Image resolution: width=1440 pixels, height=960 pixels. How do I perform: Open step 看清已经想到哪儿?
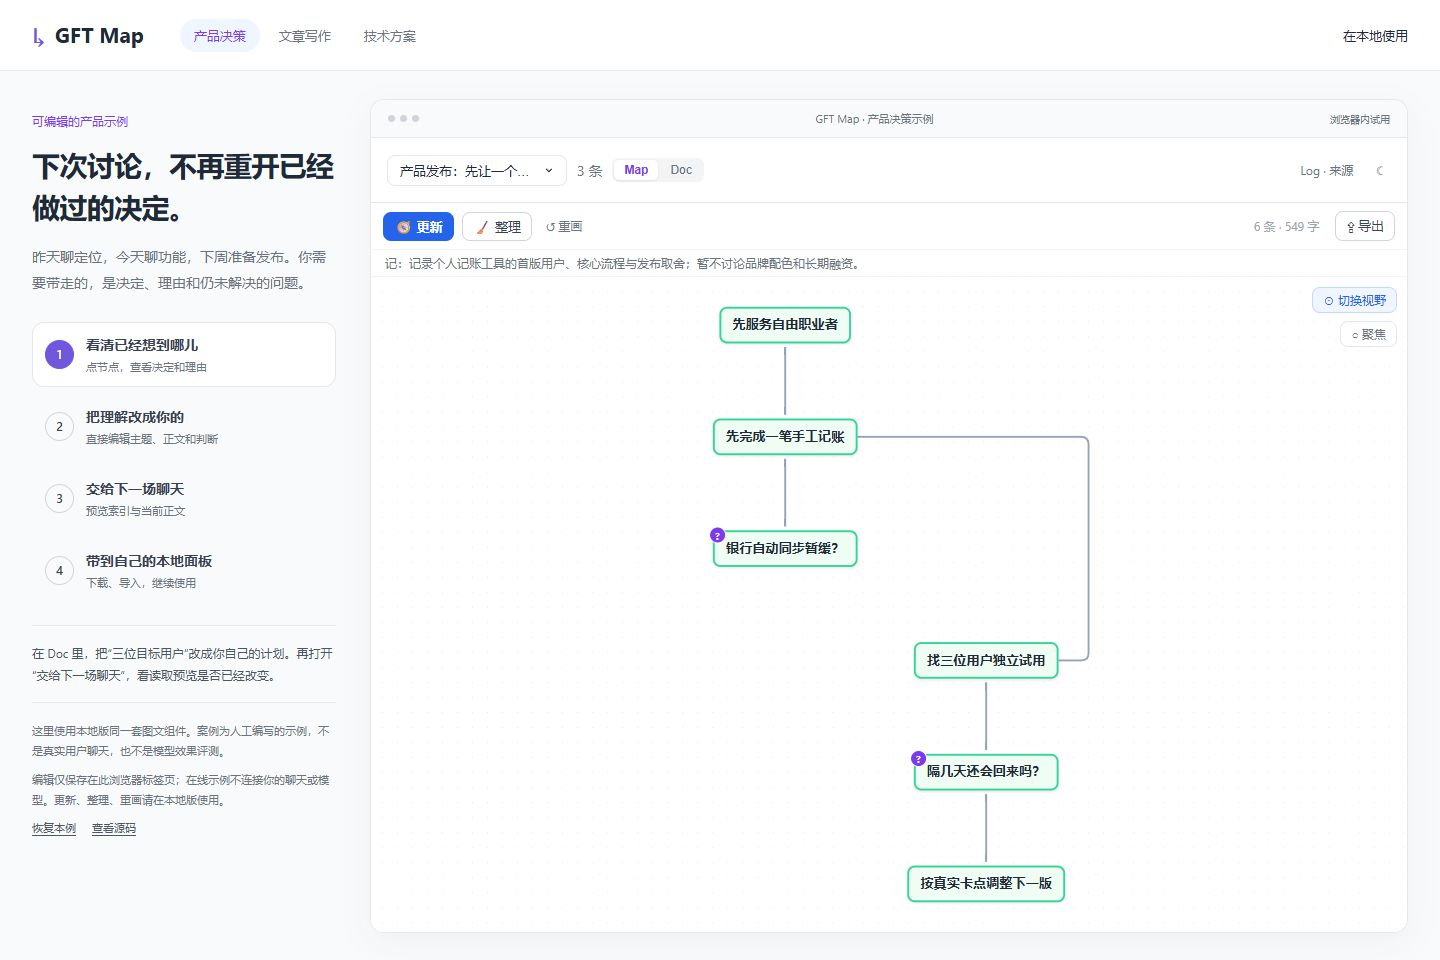[184, 355]
